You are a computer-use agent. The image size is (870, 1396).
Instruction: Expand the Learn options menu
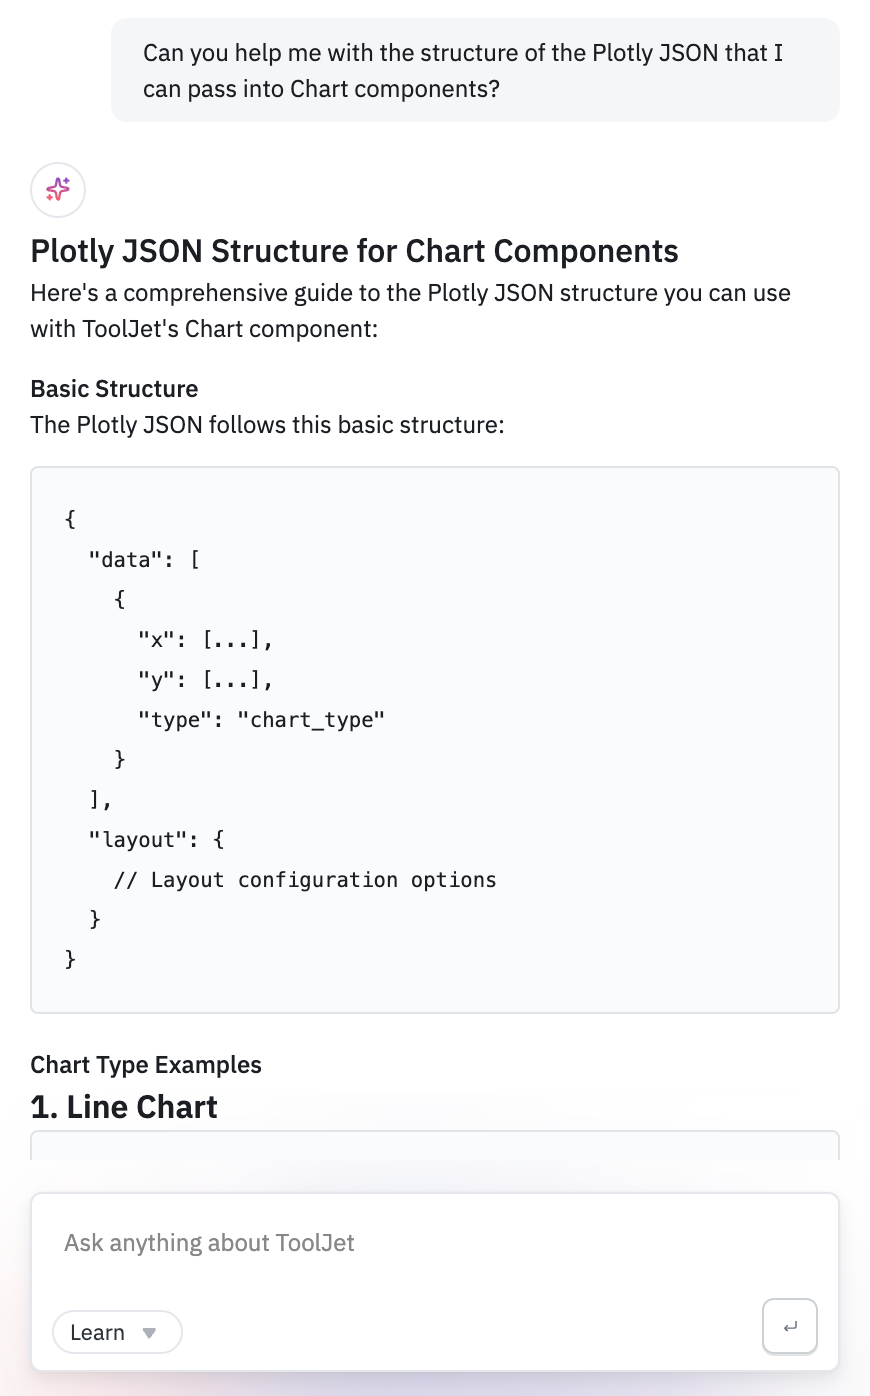[117, 1331]
